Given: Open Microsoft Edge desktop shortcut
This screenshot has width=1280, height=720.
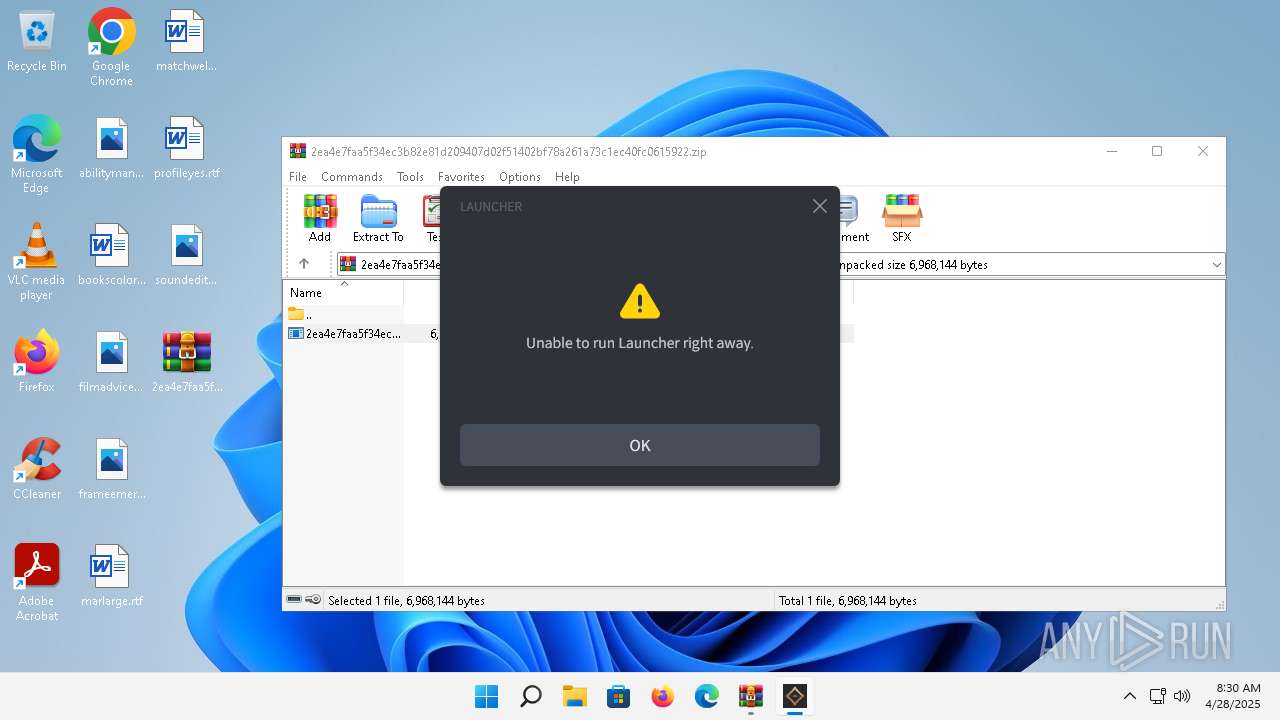Looking at the screenshot, I should [37, 154].
